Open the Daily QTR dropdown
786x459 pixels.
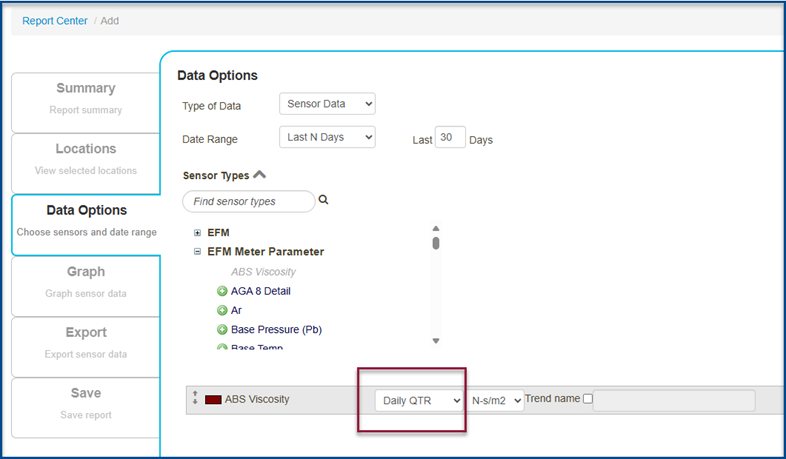(419, 400)
